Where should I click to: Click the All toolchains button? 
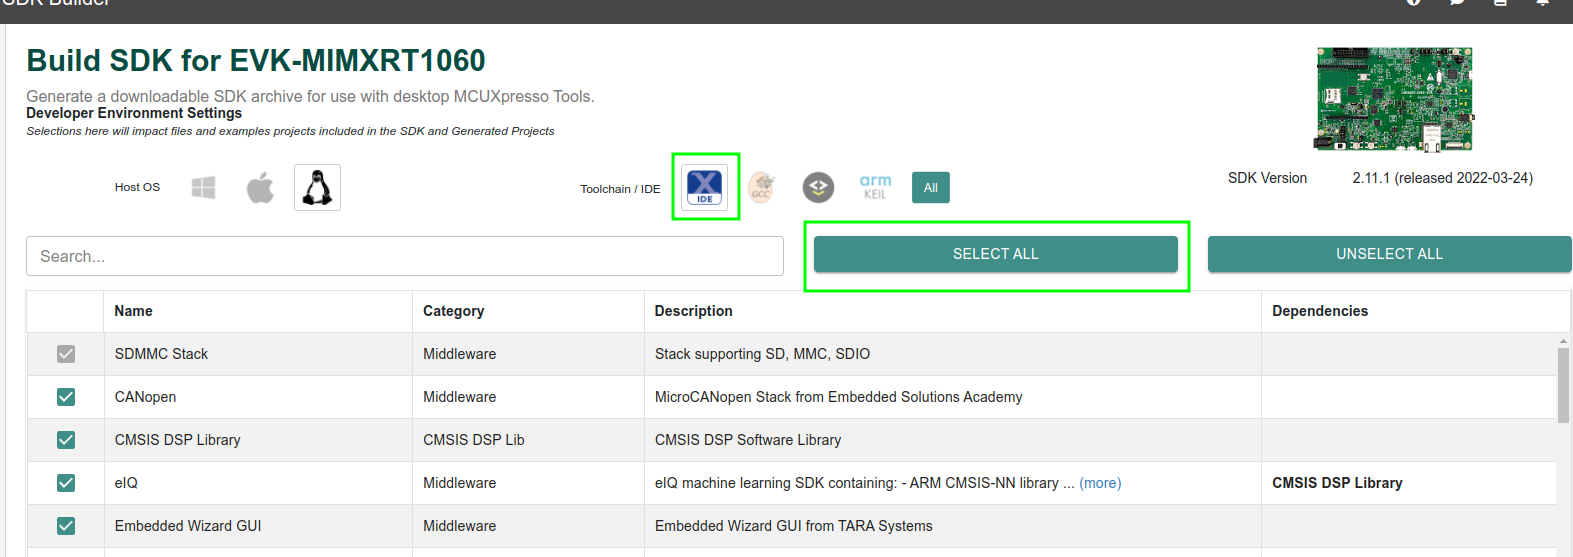tap(930, 187)
